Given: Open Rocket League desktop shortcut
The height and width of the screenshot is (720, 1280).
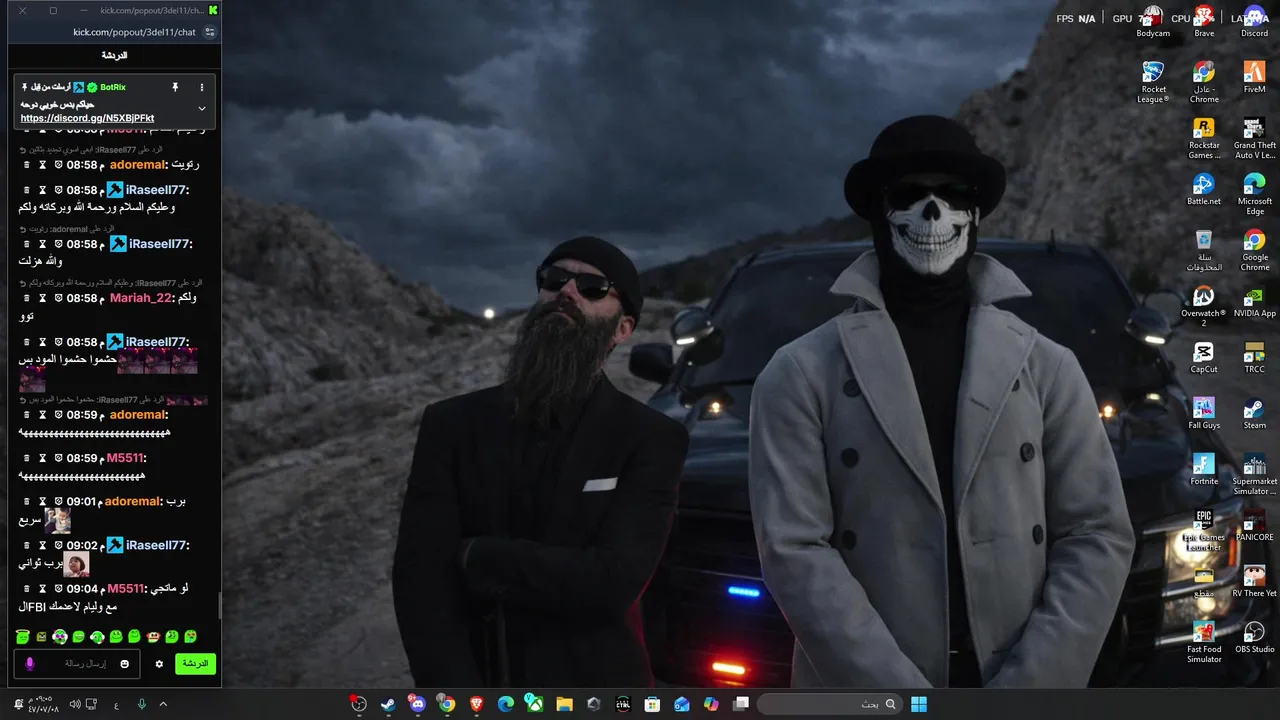Looking at the screenshot, I should pyautogui.click(x=1153, y=82).
